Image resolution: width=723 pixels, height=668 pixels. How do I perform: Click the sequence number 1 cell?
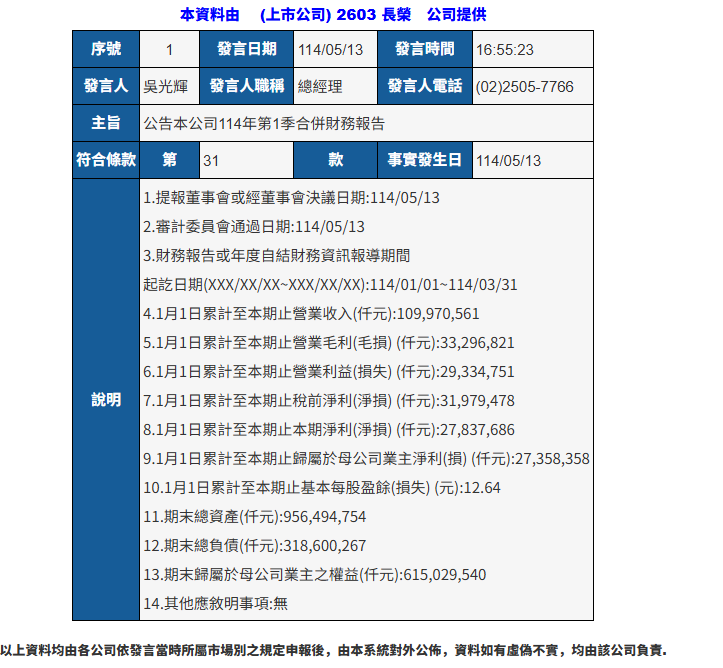coord(169,49)
